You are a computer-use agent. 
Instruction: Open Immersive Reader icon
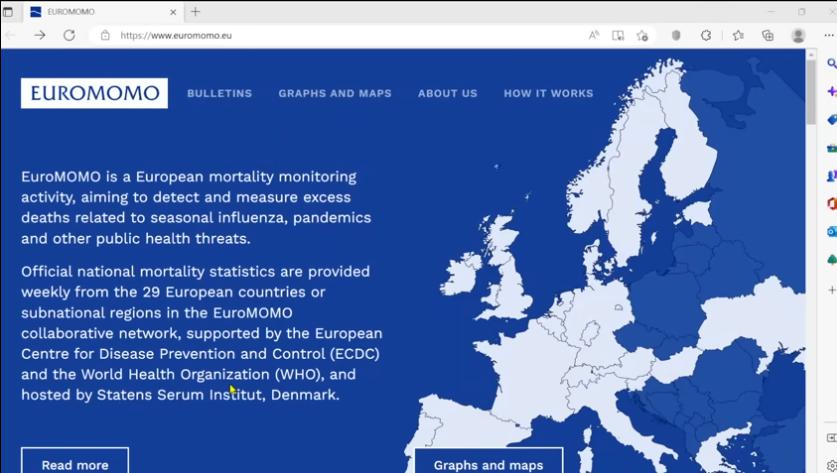click(x=618, y=35)
